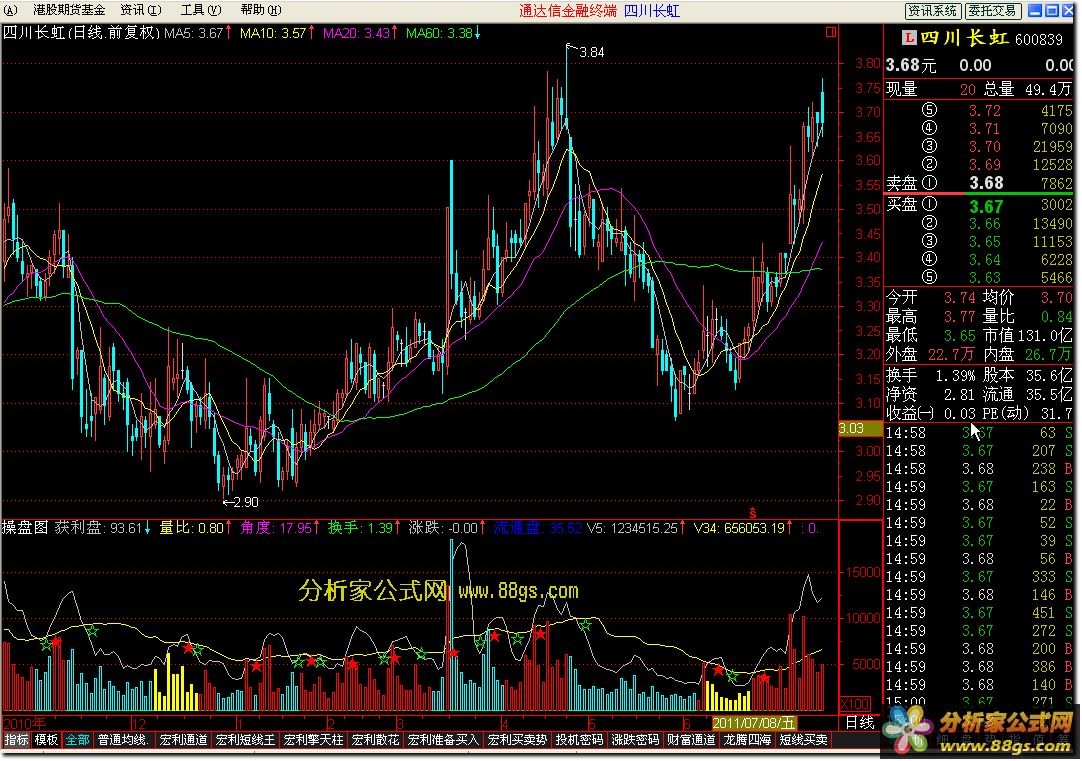Click the 日线 period label
1082x761 pixels.
pos(860,723)
